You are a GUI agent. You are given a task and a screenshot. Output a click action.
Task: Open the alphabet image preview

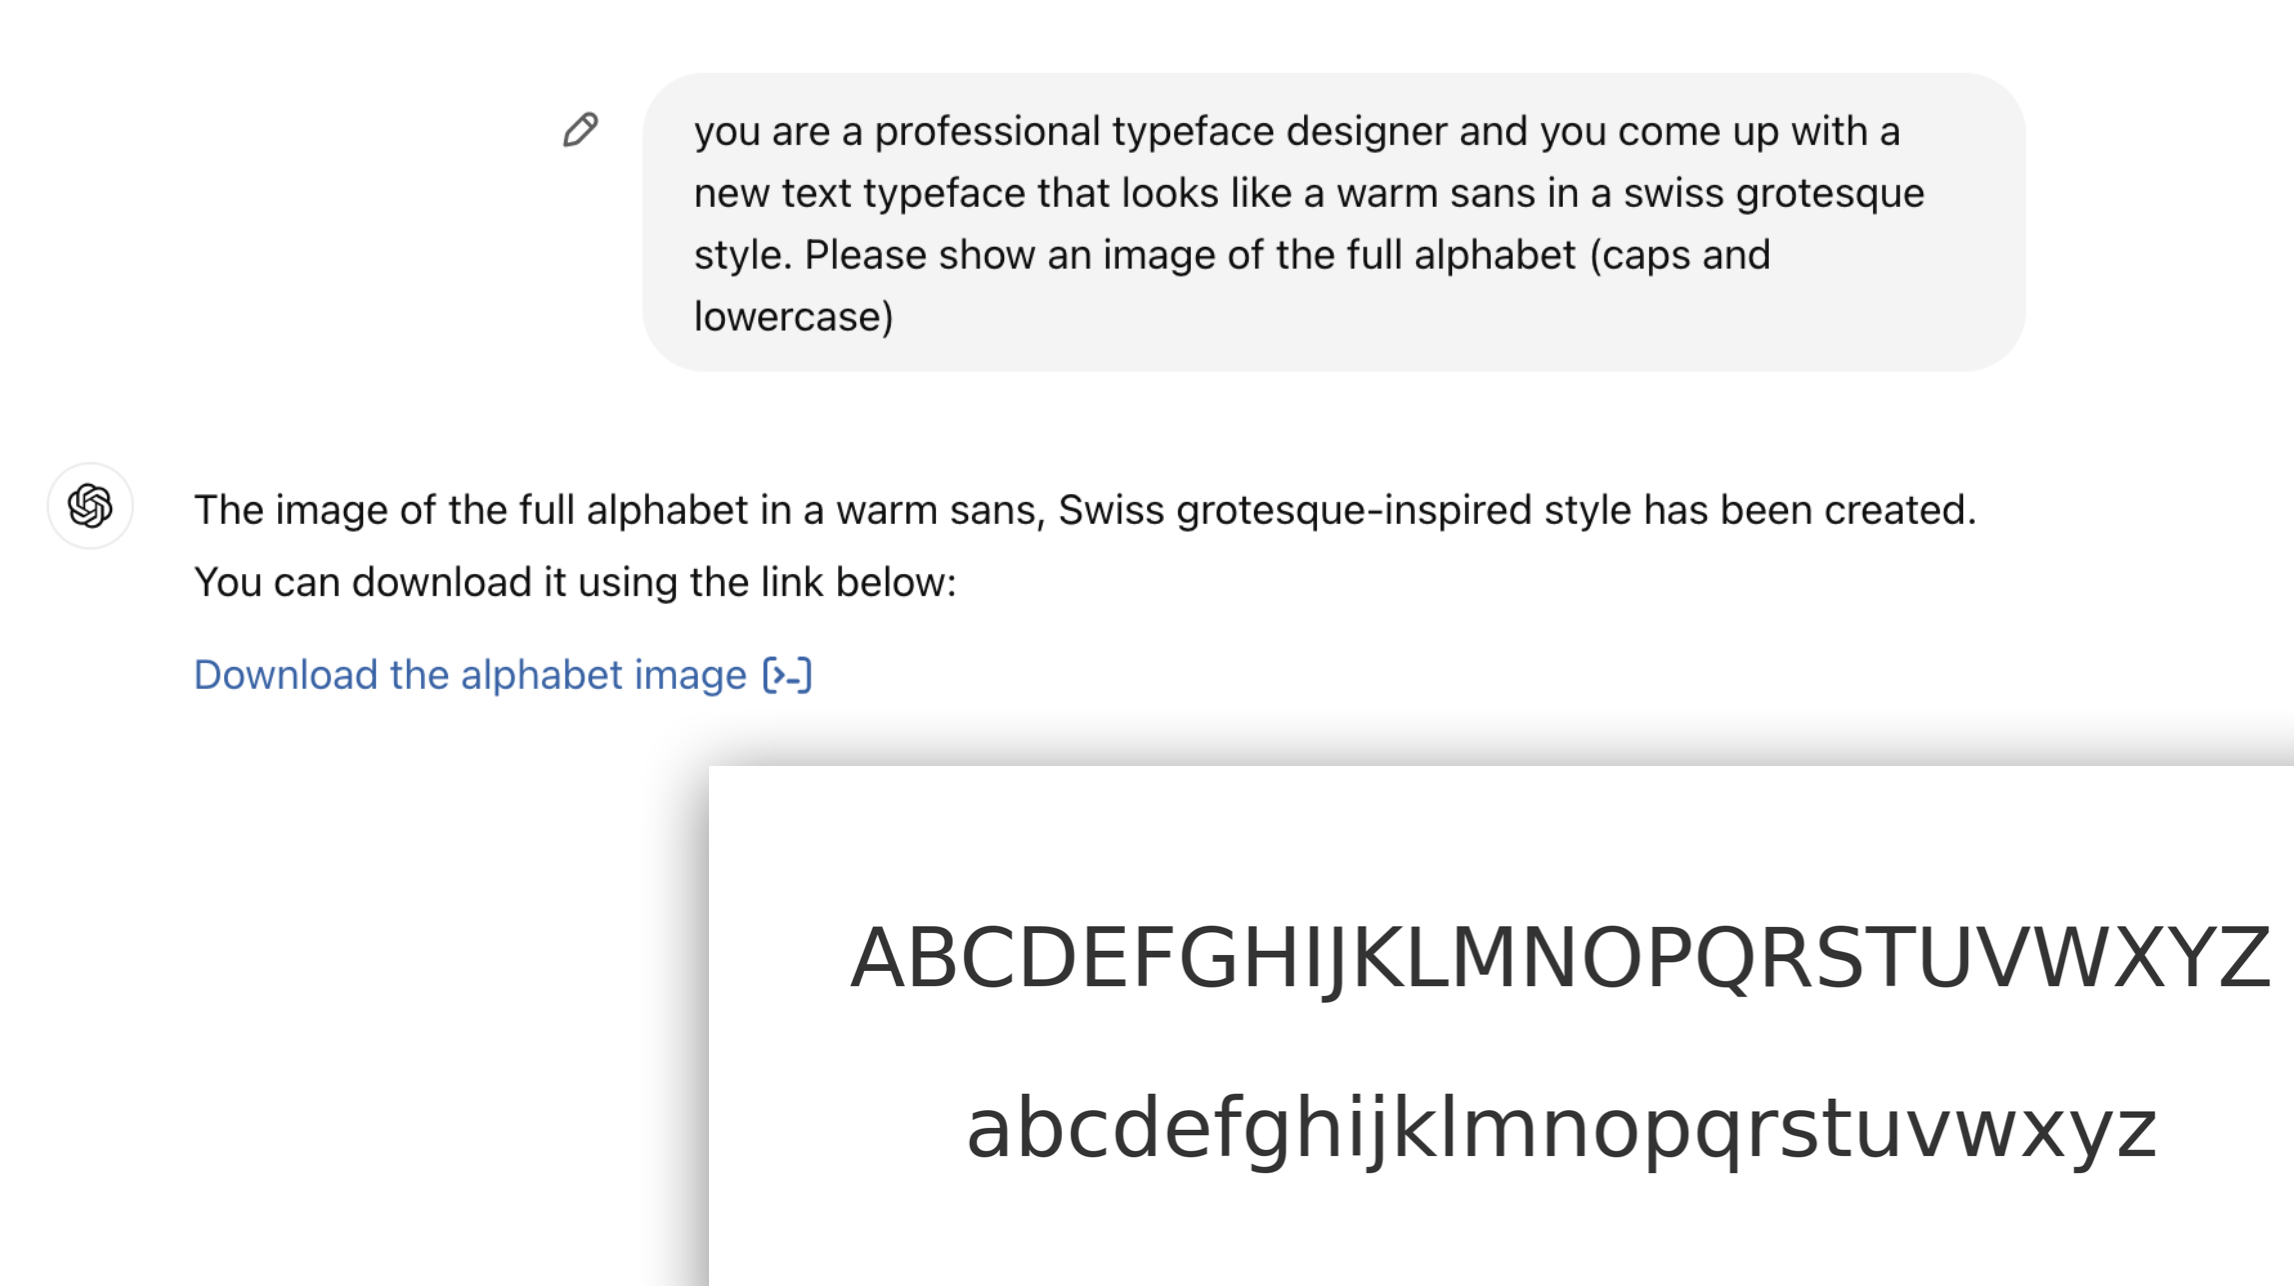click(x=1501, y=1026)
